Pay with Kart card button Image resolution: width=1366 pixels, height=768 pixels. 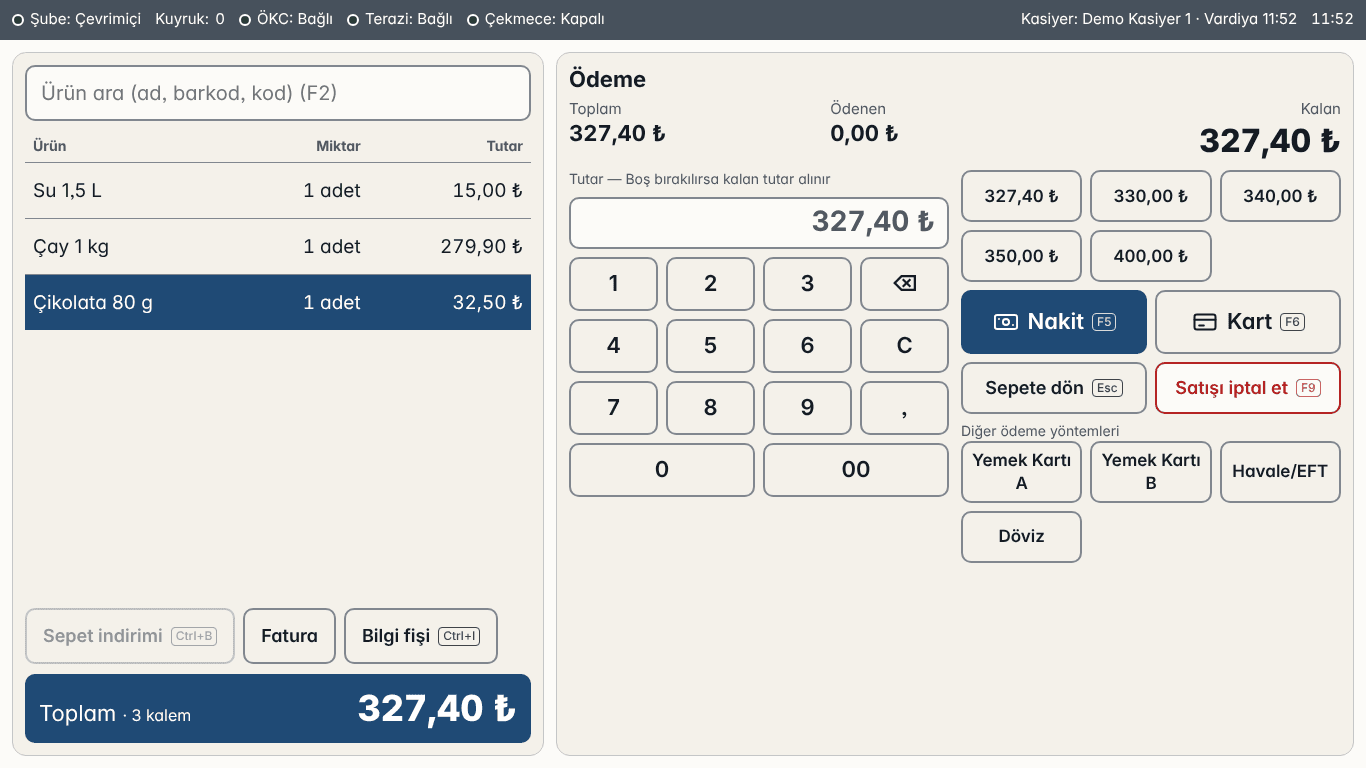click(1248, 322)
